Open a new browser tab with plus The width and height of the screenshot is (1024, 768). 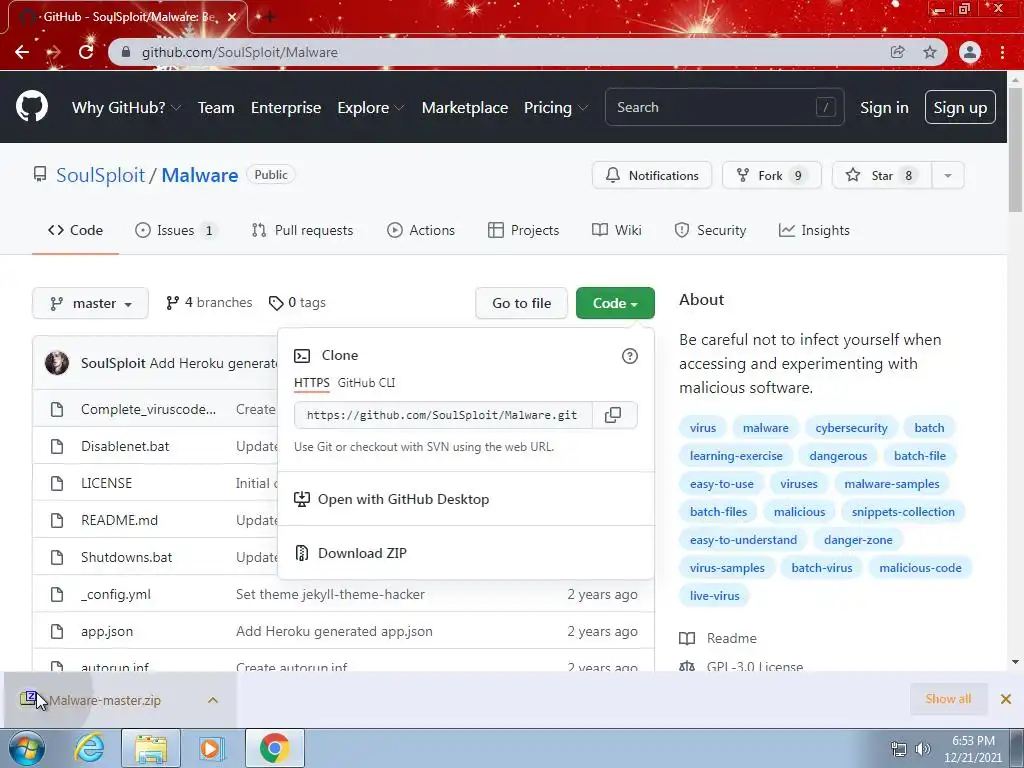[x=269, y=17]
